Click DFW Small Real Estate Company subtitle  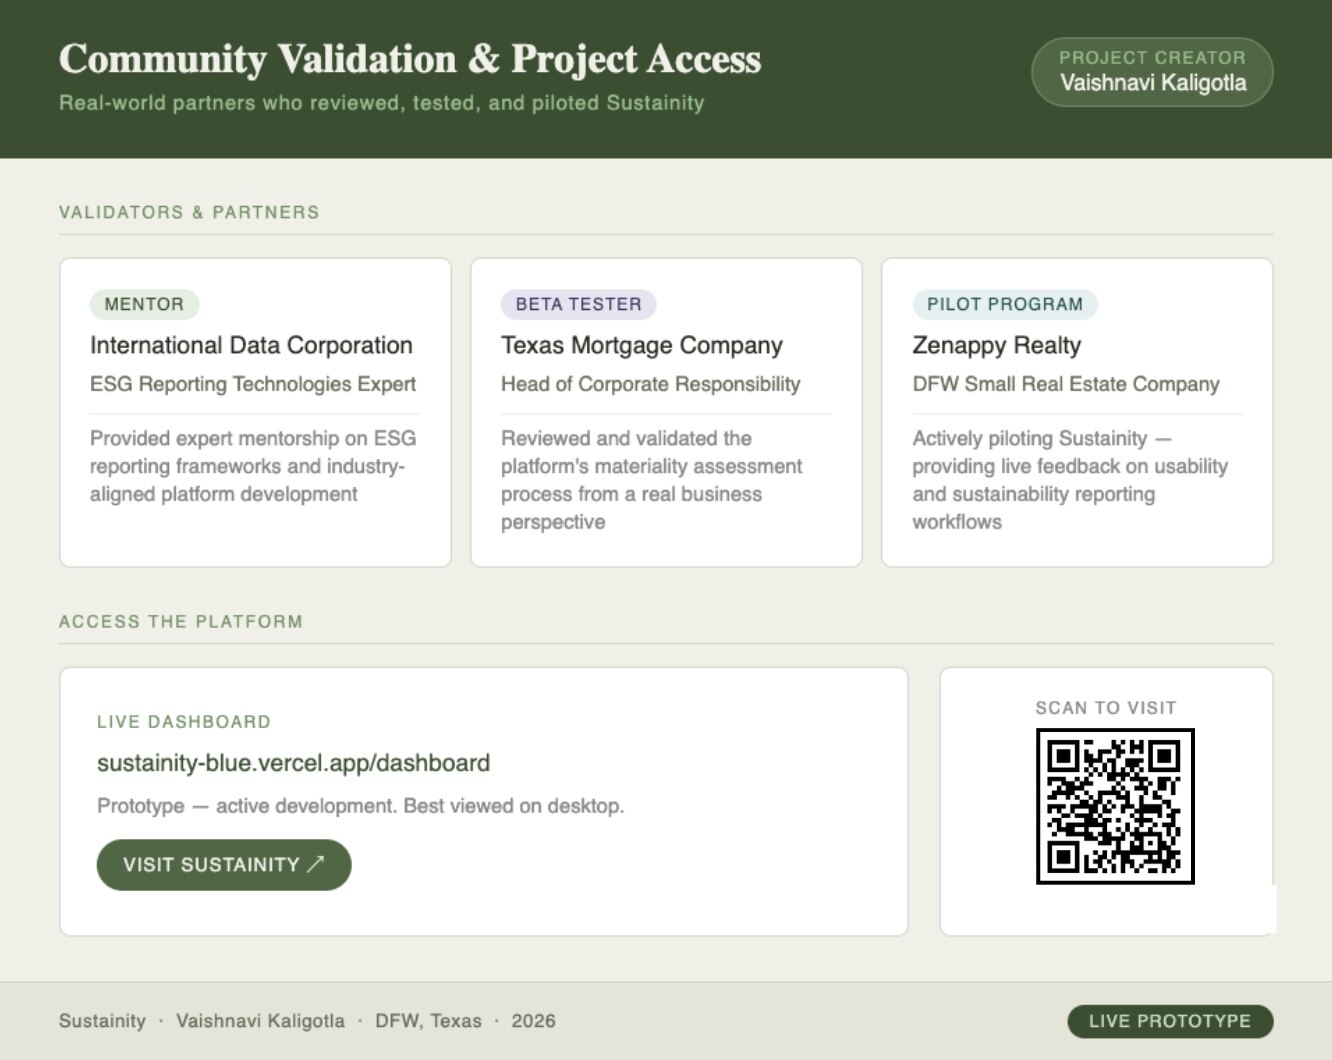1066,384
